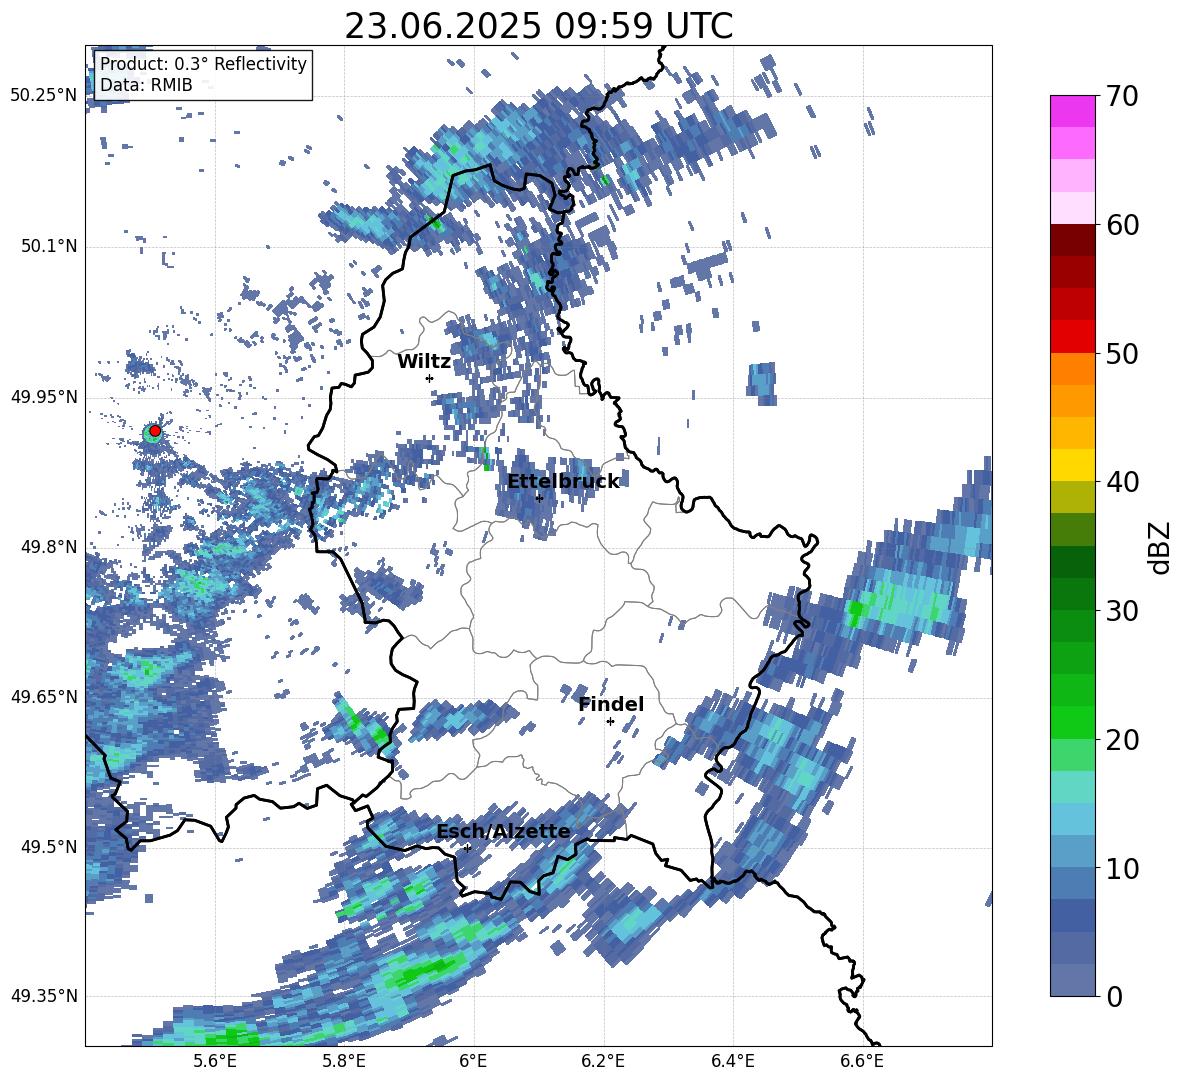Click the magenta 70 dBZ colorbar segment
1184x1081 pixels.
[x=1072, y=111]
